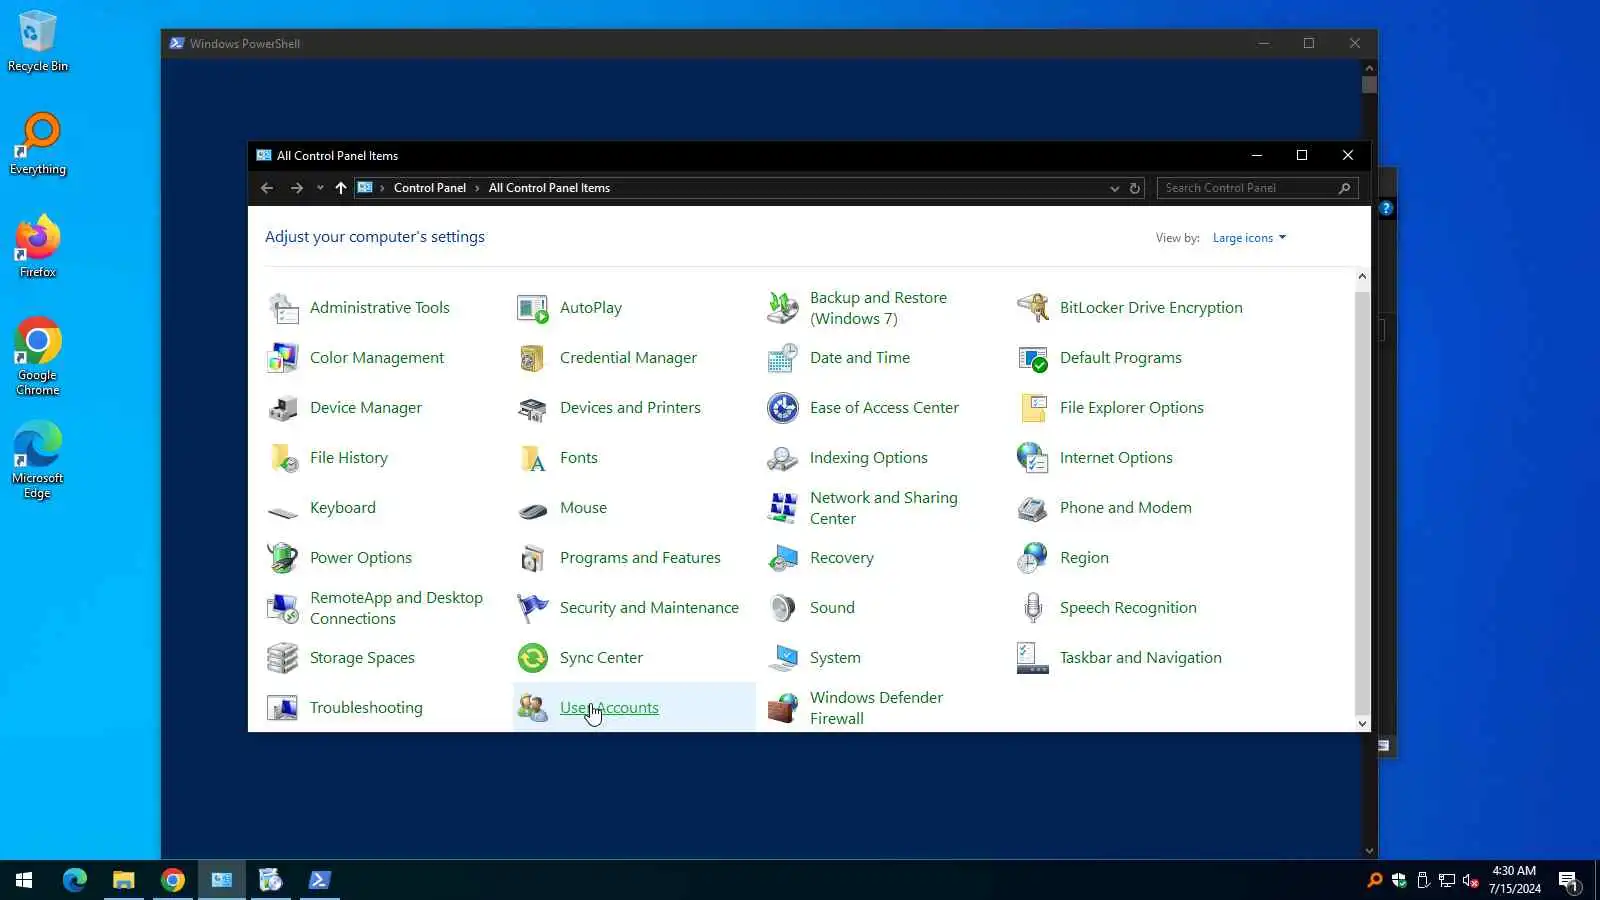The width and height of the screenshot is (1600, 900).
Task: Click the Windows Start button
Action: (24, 880)
